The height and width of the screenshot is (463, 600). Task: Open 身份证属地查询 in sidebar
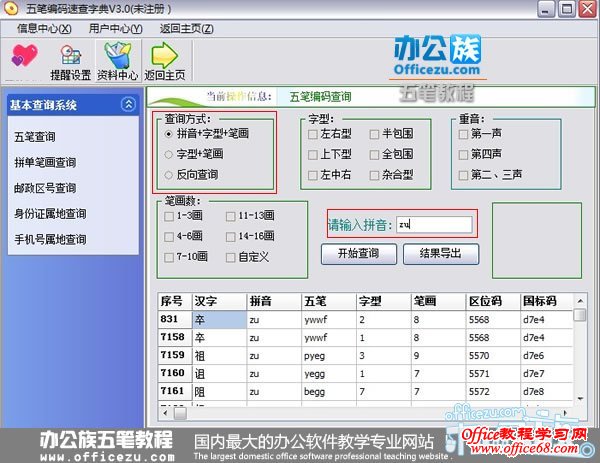(x=50, y=214)
